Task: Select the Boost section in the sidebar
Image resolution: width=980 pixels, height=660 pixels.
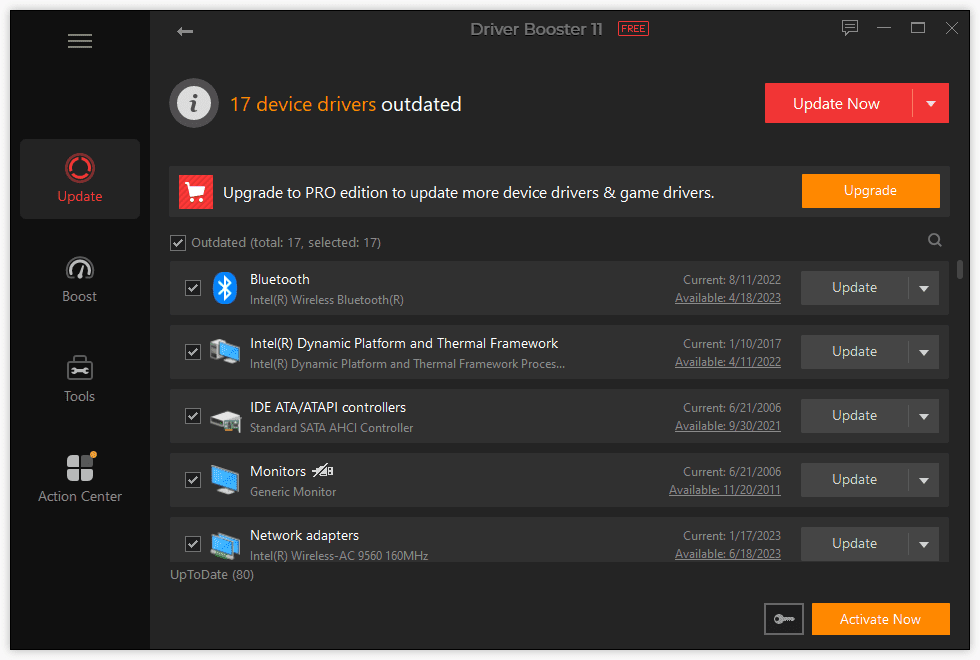Action: 79,280
